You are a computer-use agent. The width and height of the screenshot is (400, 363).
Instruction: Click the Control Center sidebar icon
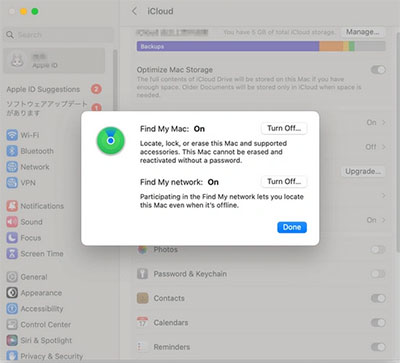click(12, 325)
